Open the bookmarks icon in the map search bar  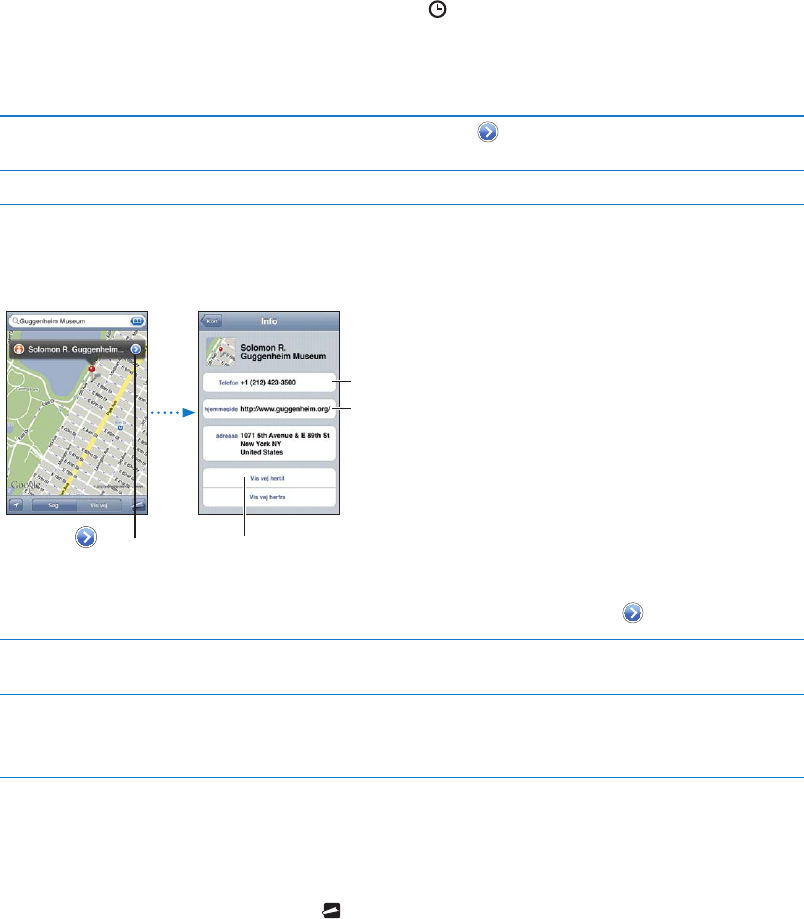pyautogui.click(x=137, y=321)
